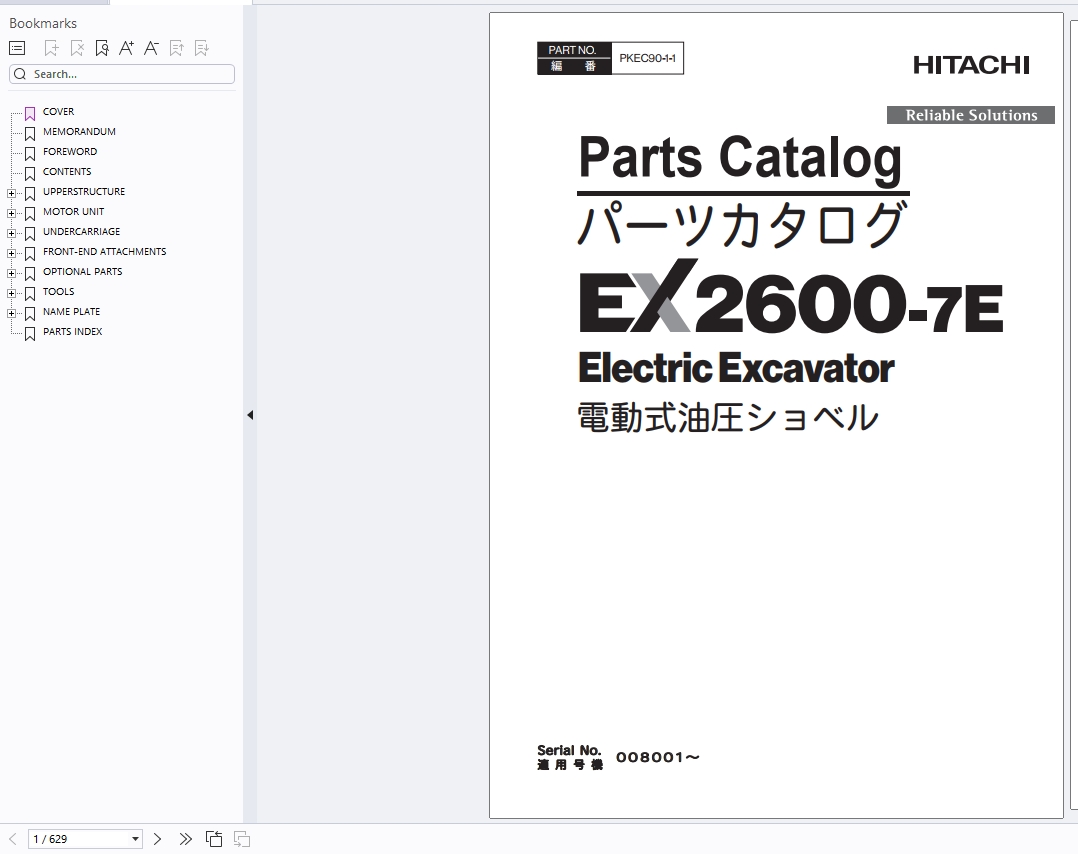
Task: Go to the next page
Action: coord(157,839)
